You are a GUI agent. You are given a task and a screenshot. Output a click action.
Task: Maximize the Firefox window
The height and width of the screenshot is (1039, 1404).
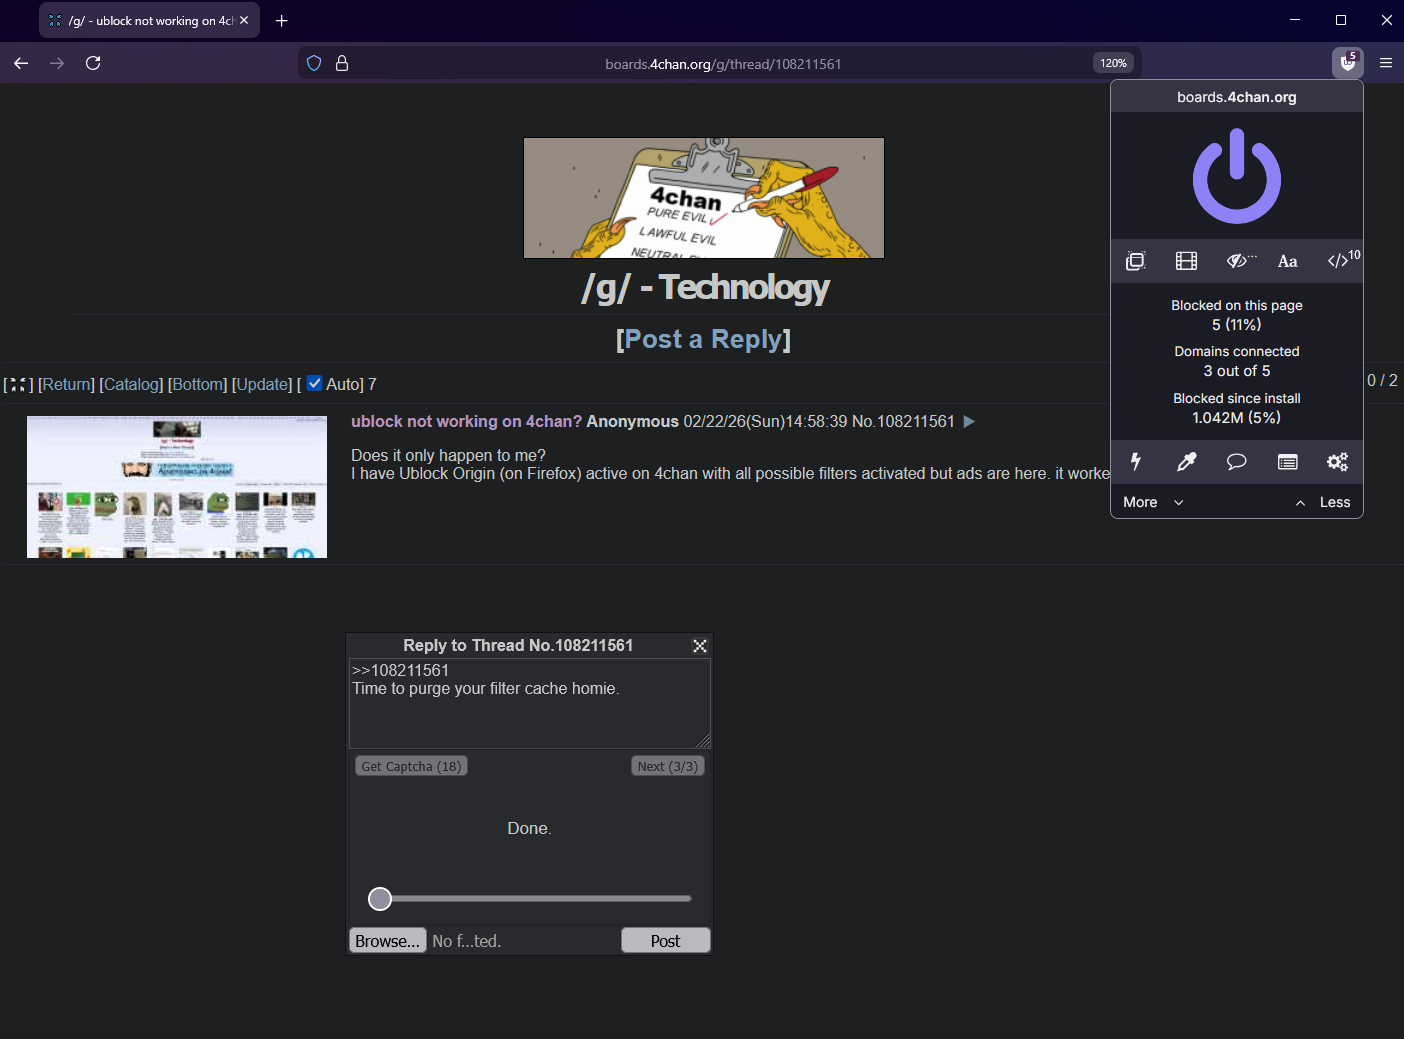(x=1341, y=20)
